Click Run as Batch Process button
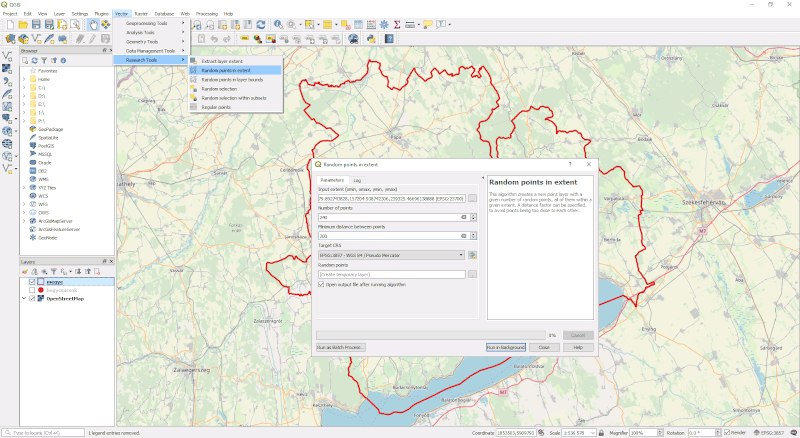The image size is (800, 438). coord(340,347)
